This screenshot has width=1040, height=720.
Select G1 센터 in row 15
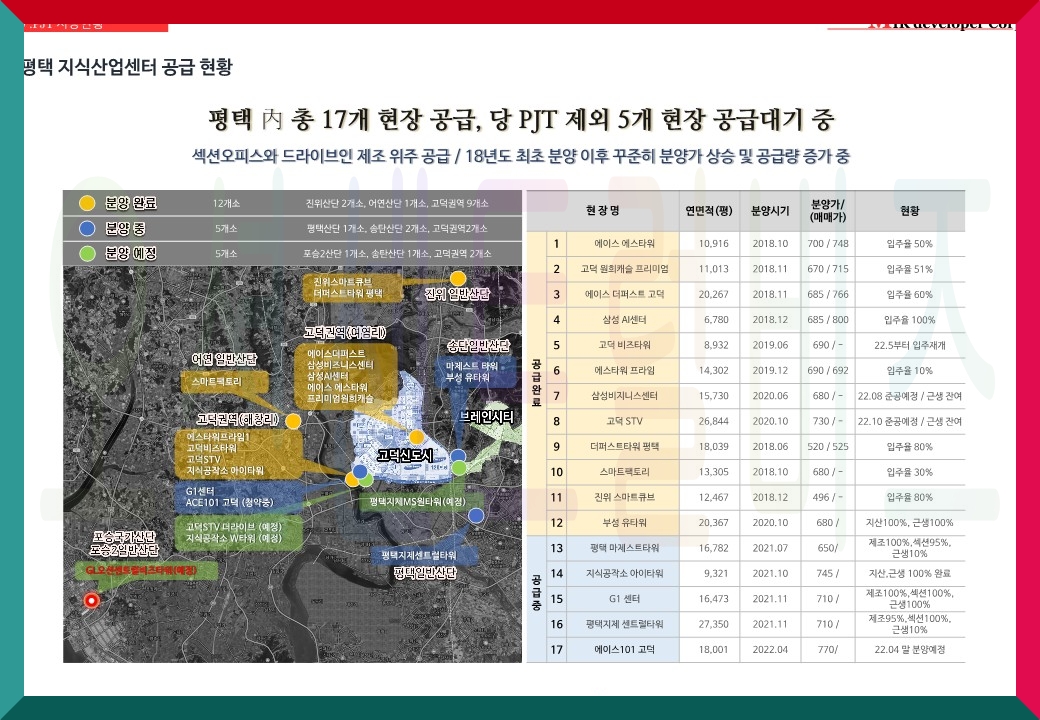(624, 599)
